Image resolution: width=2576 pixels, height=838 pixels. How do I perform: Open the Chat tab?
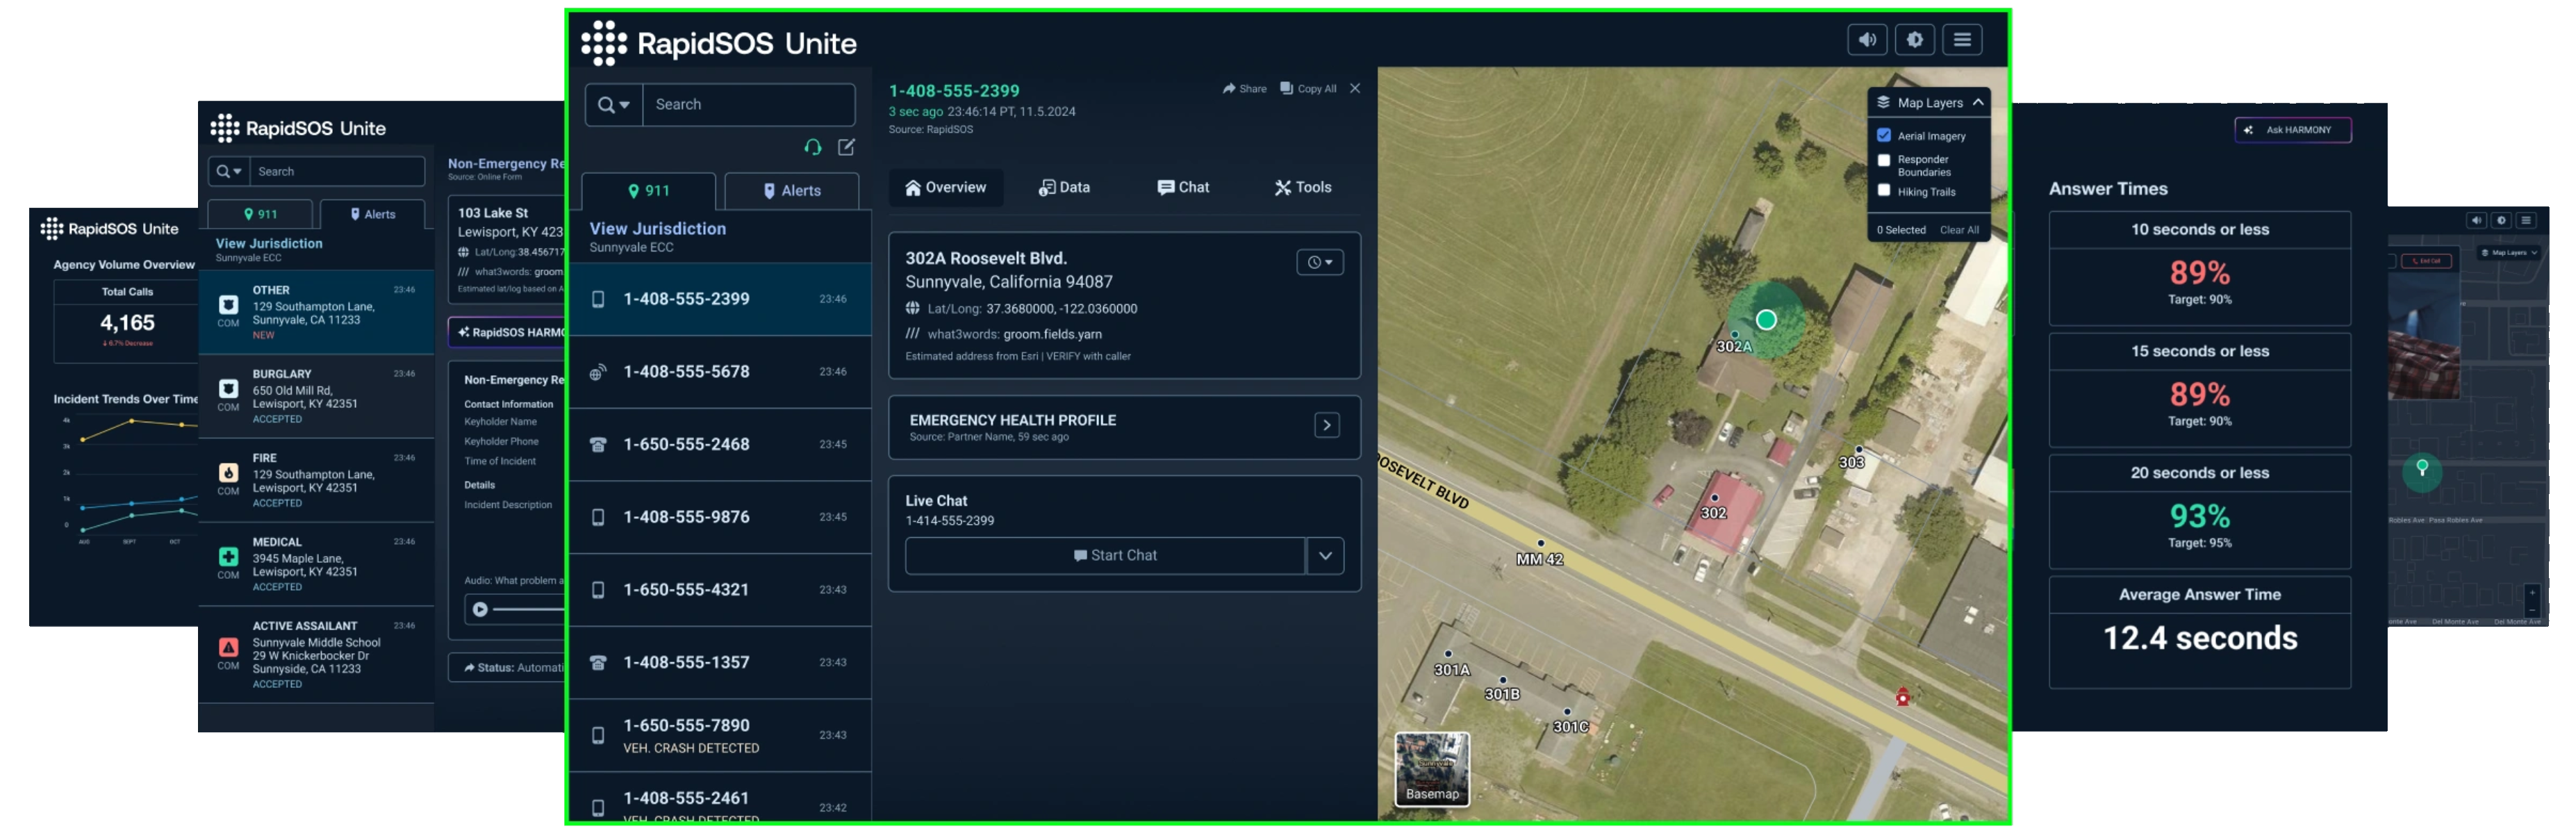1183,188
